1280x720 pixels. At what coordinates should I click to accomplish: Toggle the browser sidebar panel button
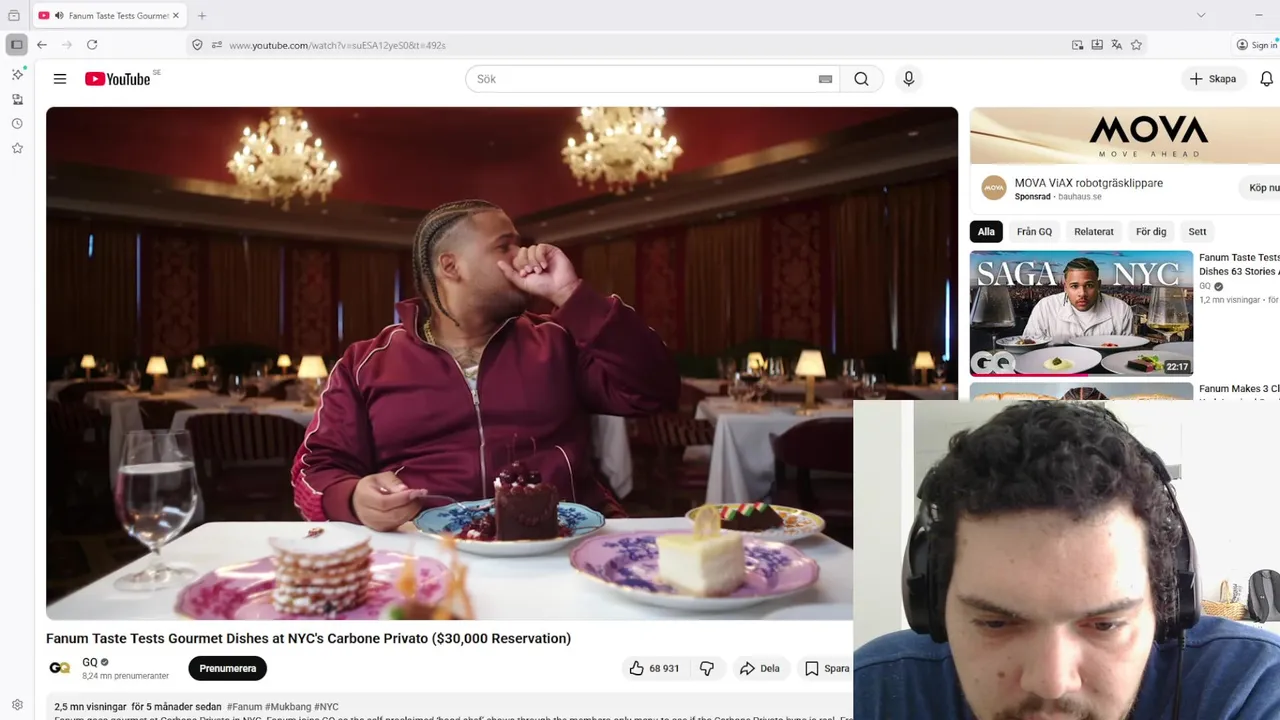pos(16,45)
